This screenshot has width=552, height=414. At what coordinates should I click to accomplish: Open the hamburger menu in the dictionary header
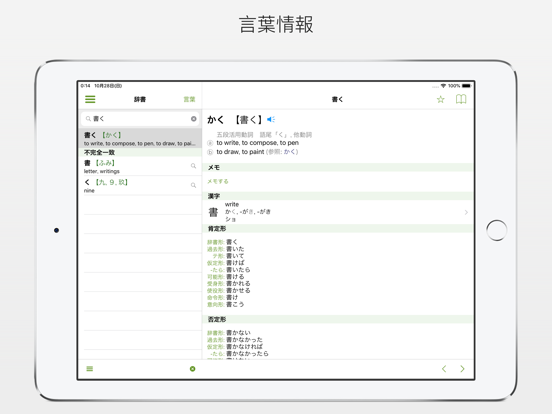coord(90,99)
